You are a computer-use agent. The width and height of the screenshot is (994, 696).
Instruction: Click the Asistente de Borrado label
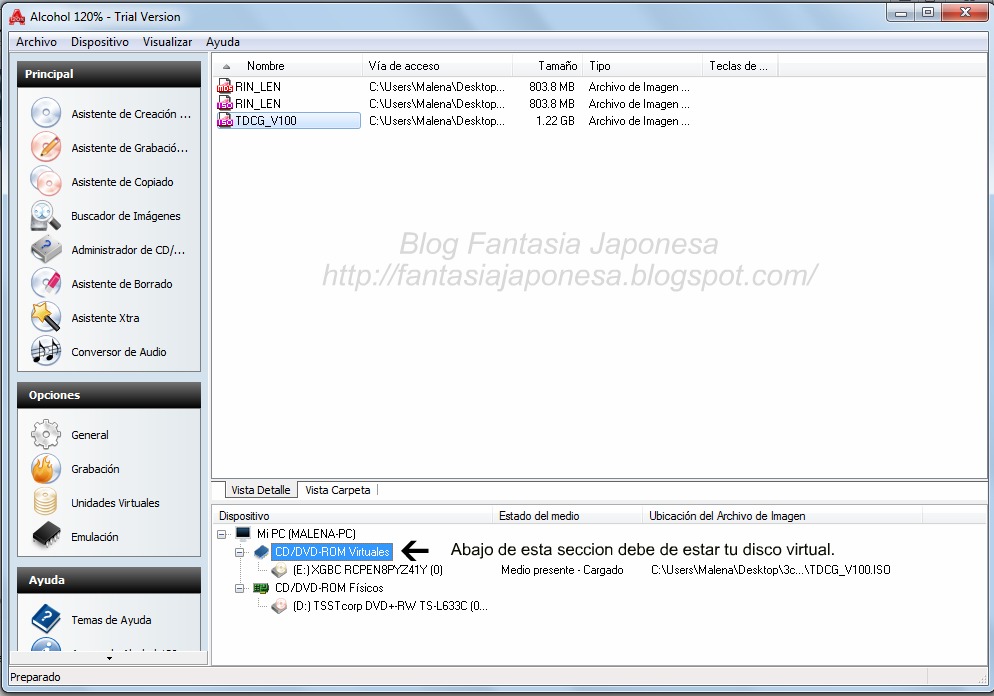pos(122,284)
